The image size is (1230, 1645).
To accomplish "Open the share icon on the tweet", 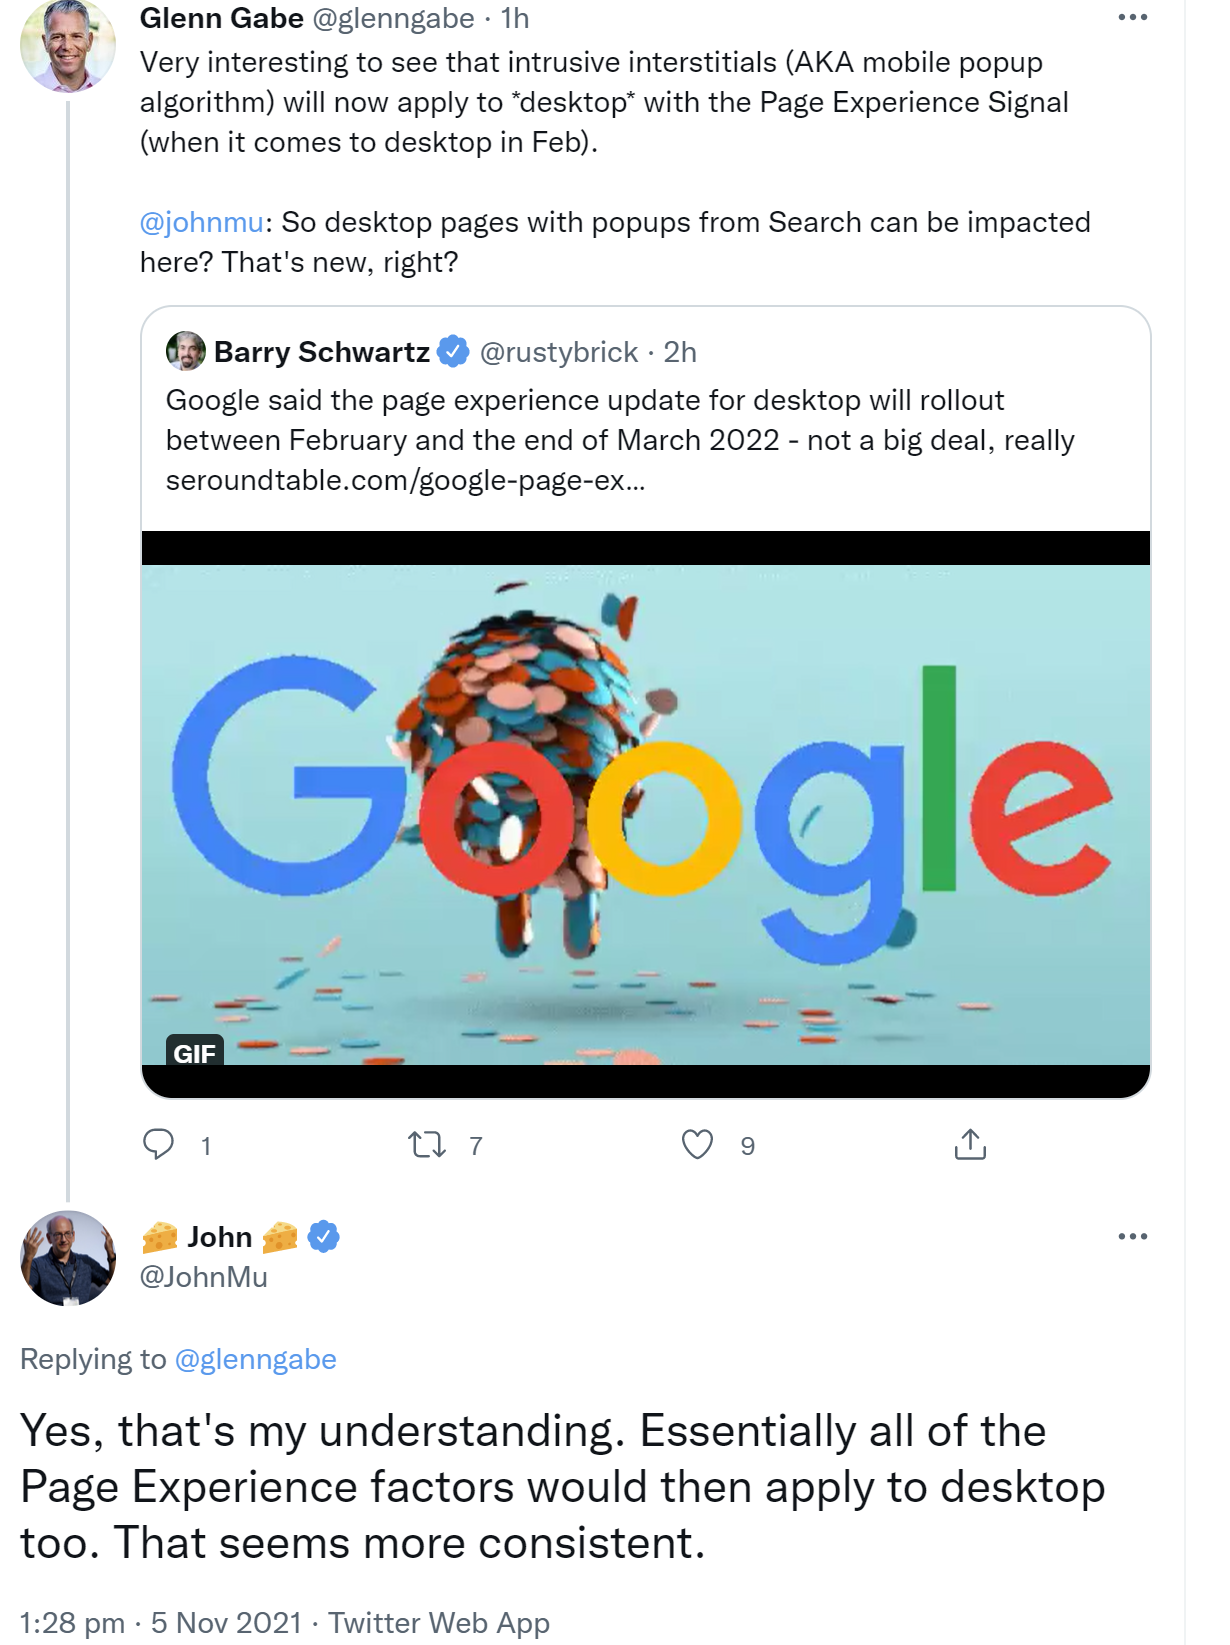I will (x=969, y=1142).
